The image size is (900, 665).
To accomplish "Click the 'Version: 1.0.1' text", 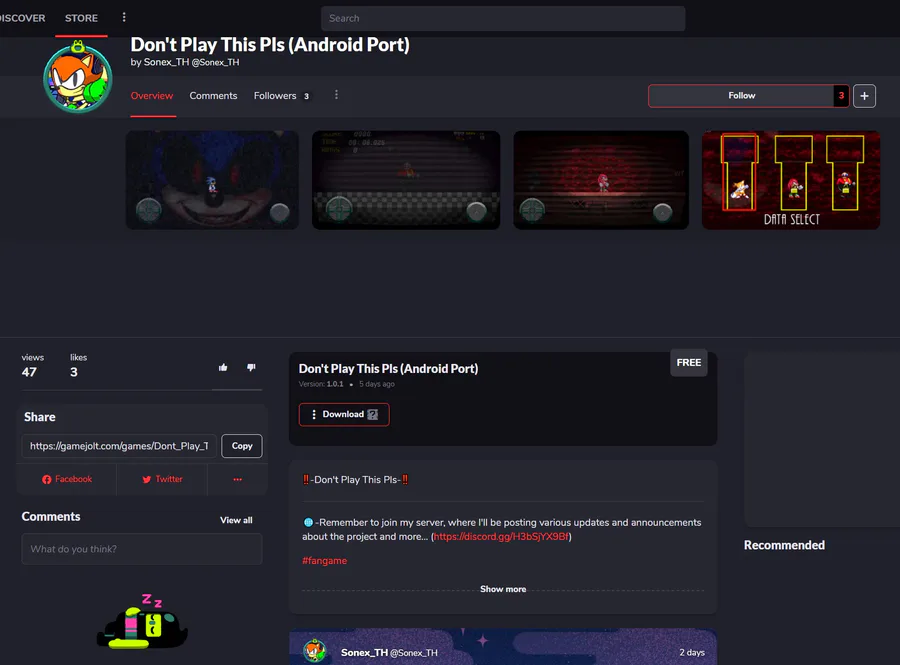I will coord(321,384).
